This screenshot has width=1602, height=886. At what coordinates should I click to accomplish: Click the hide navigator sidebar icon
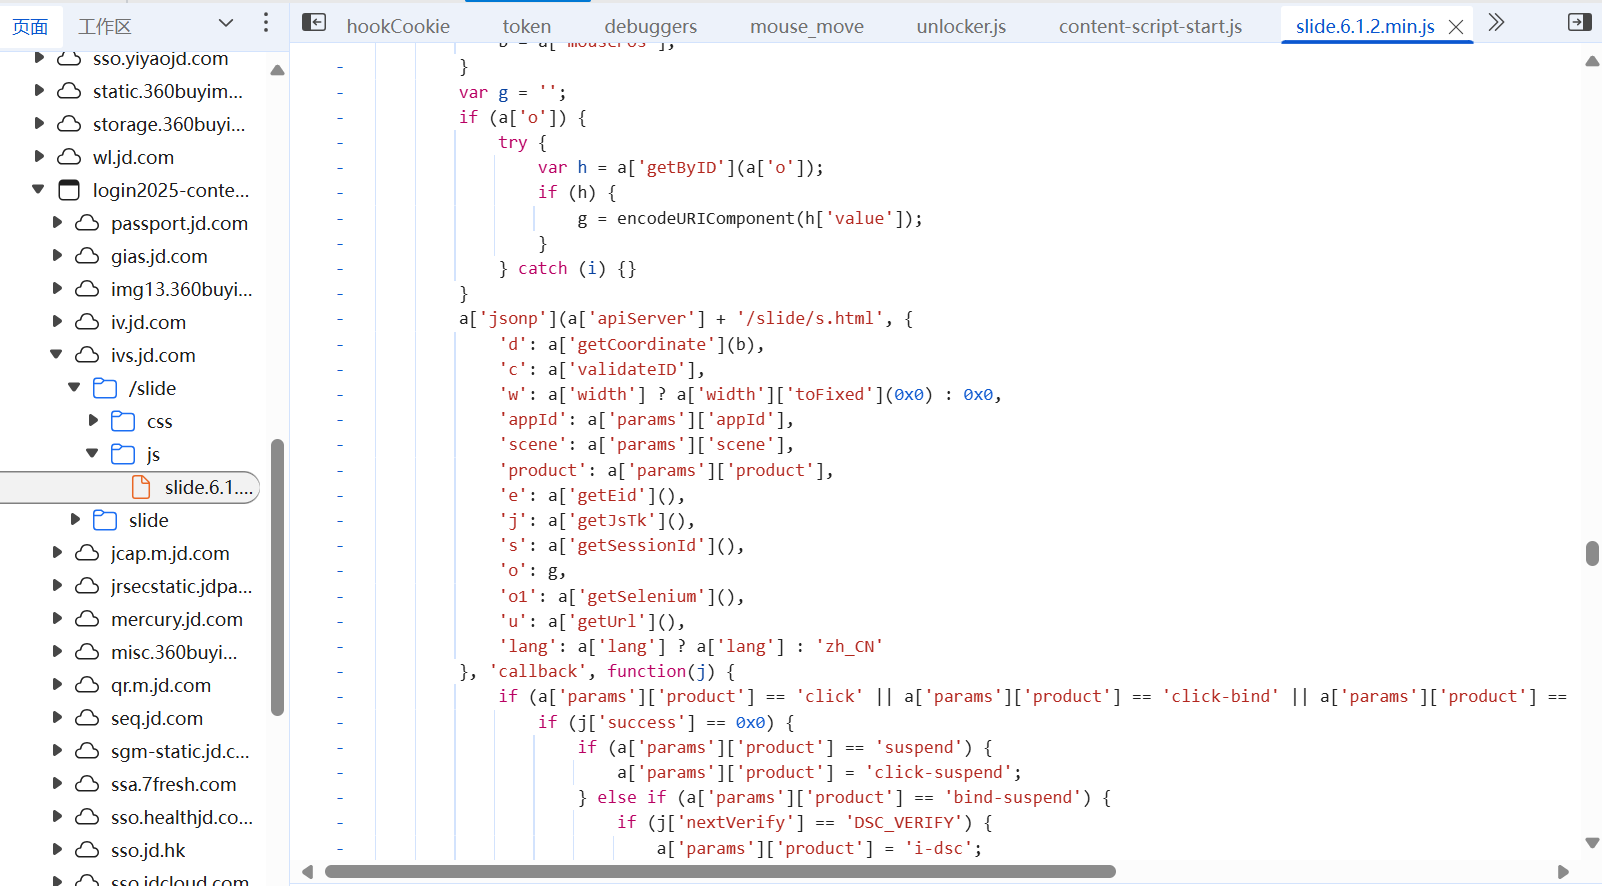coord(314,22)
